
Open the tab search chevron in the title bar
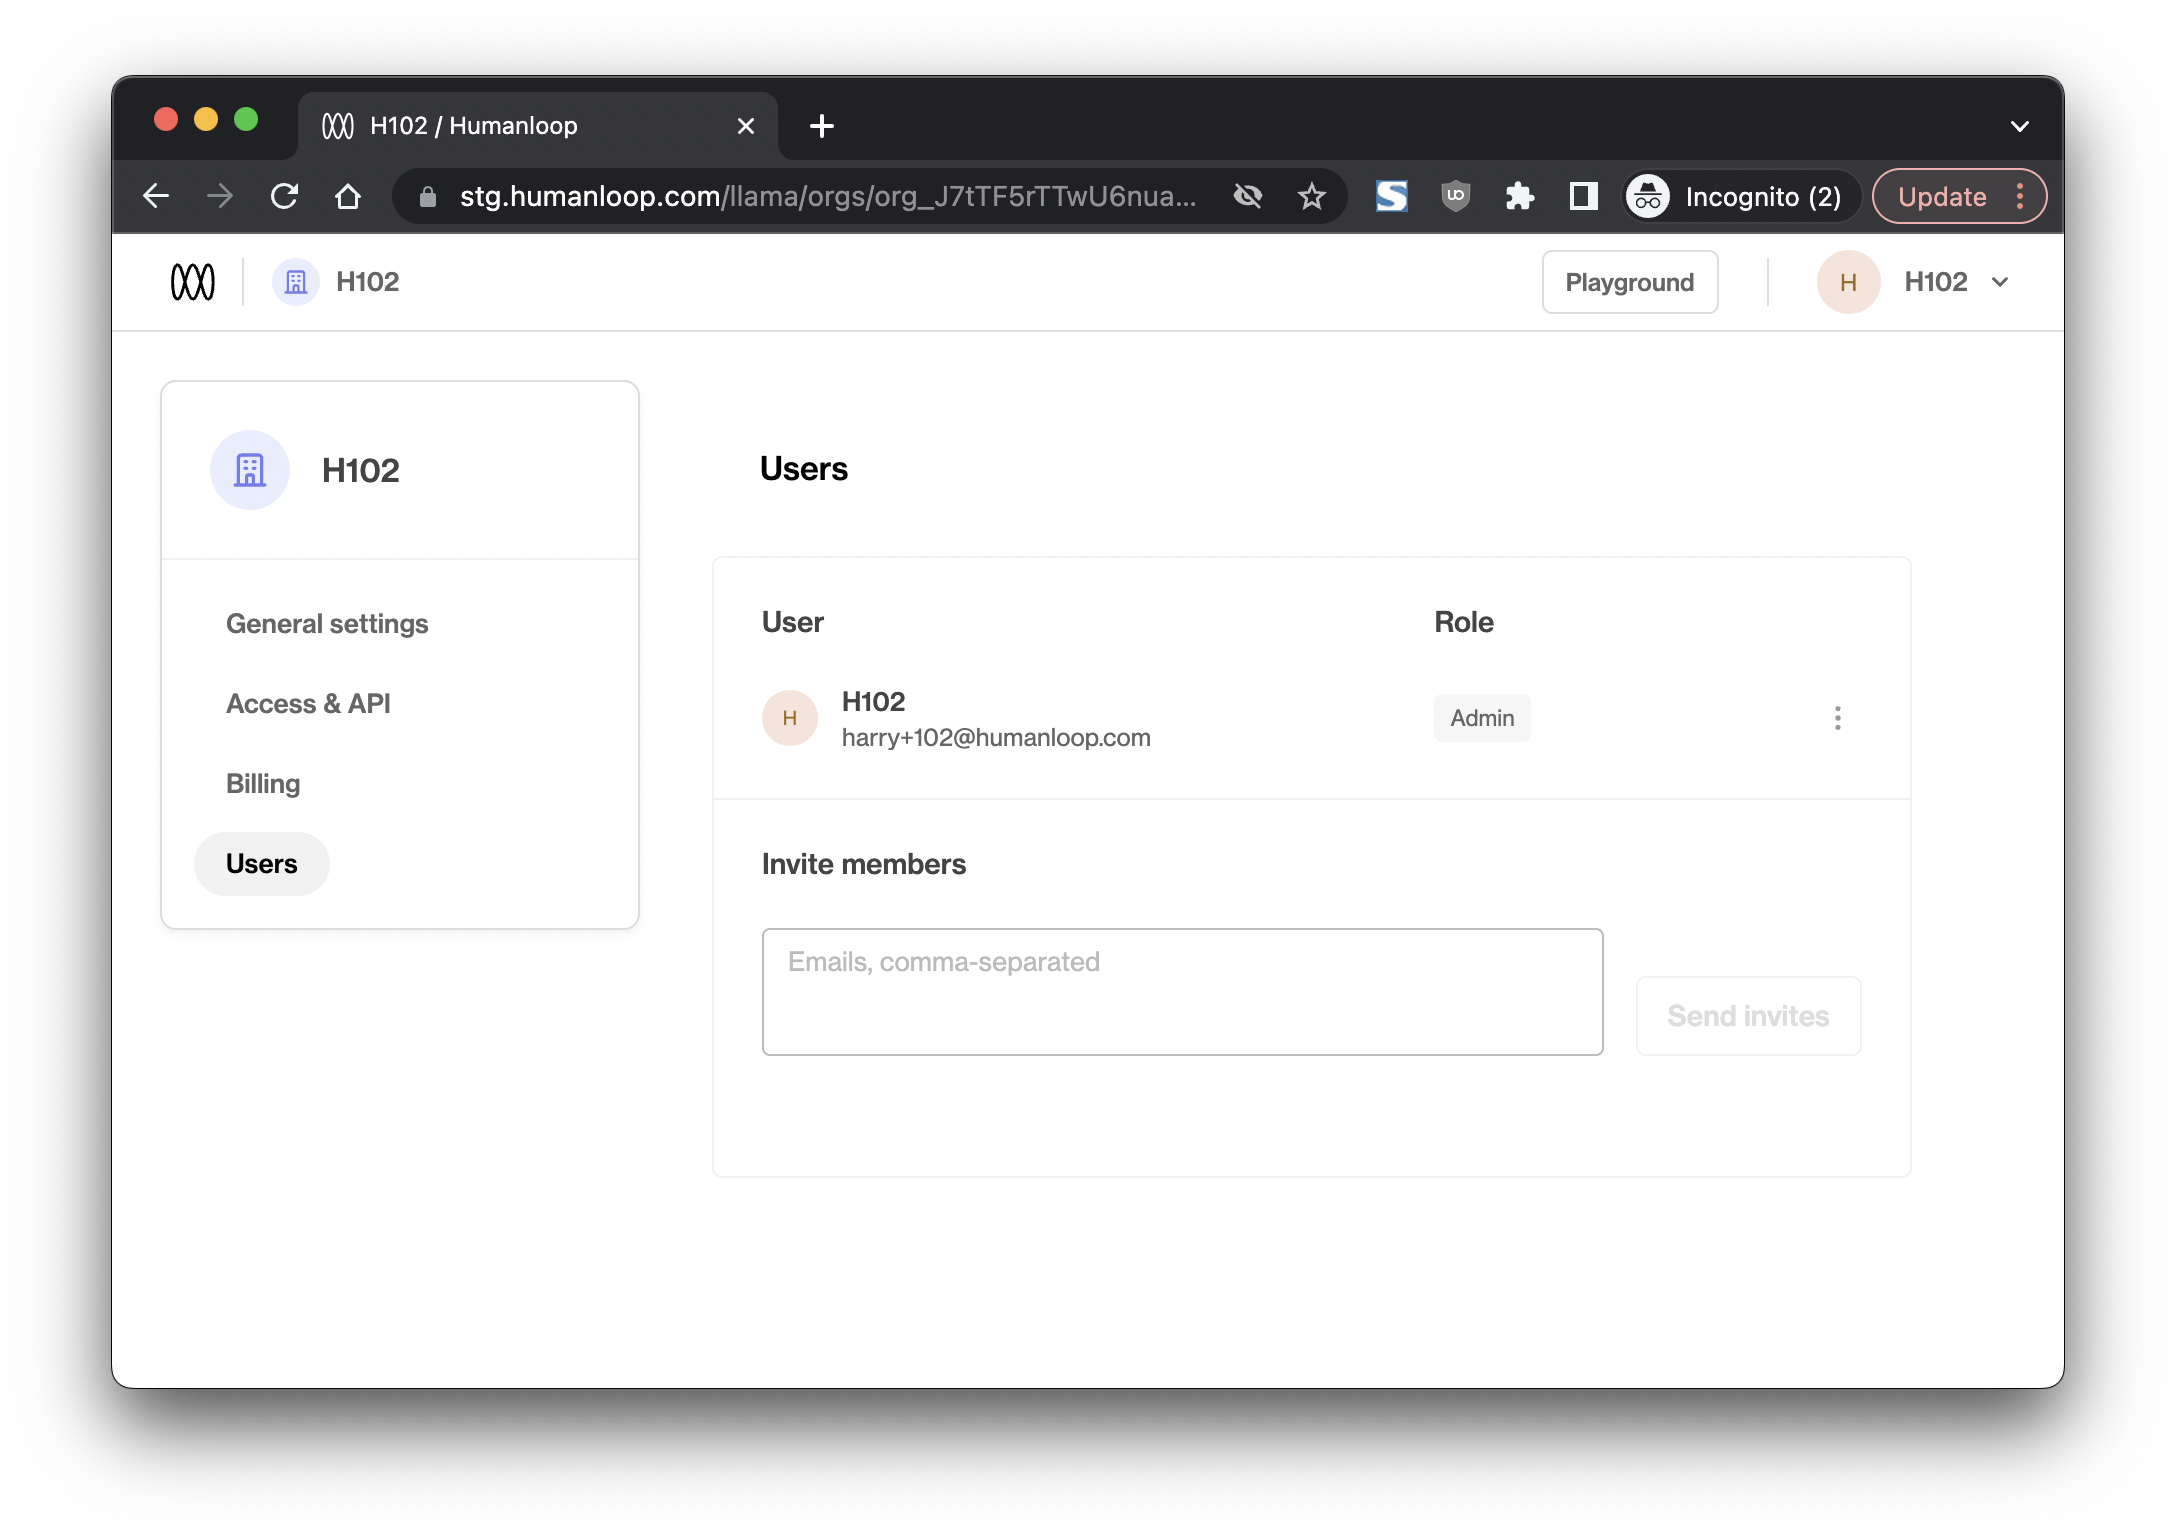(x=2019, y=126)
